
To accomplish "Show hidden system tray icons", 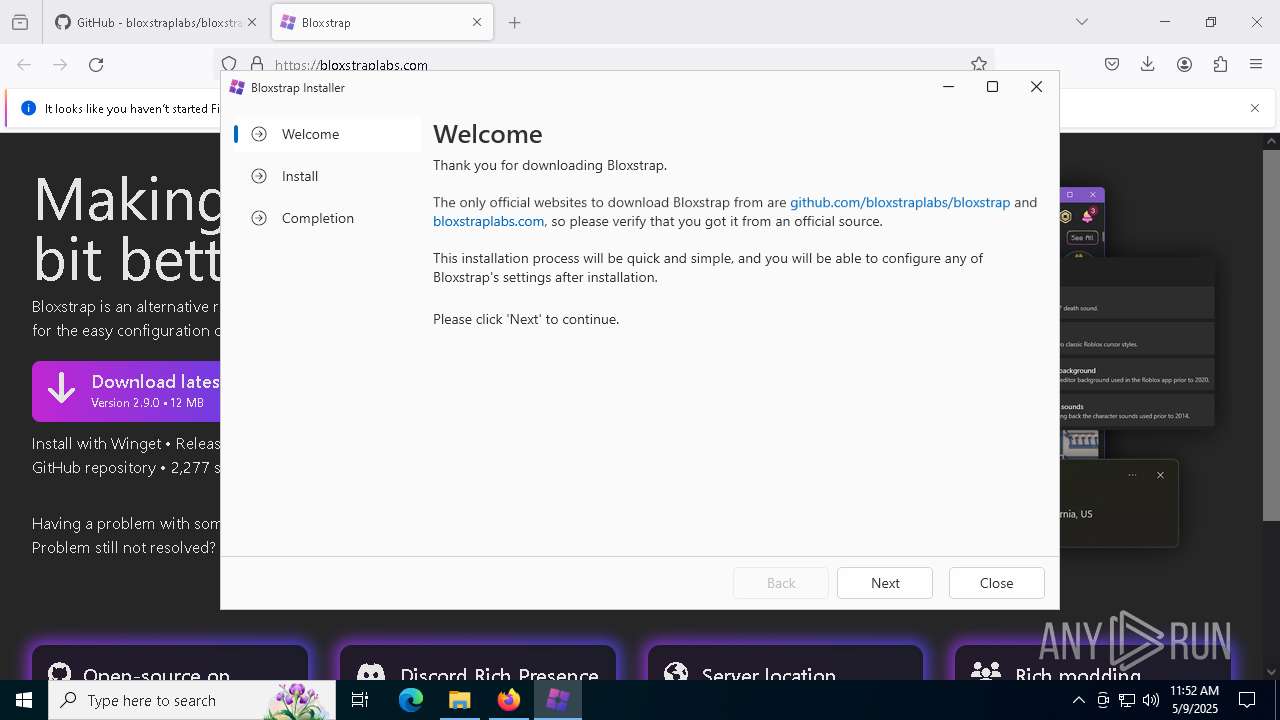I will click(x=1078, y=700).
